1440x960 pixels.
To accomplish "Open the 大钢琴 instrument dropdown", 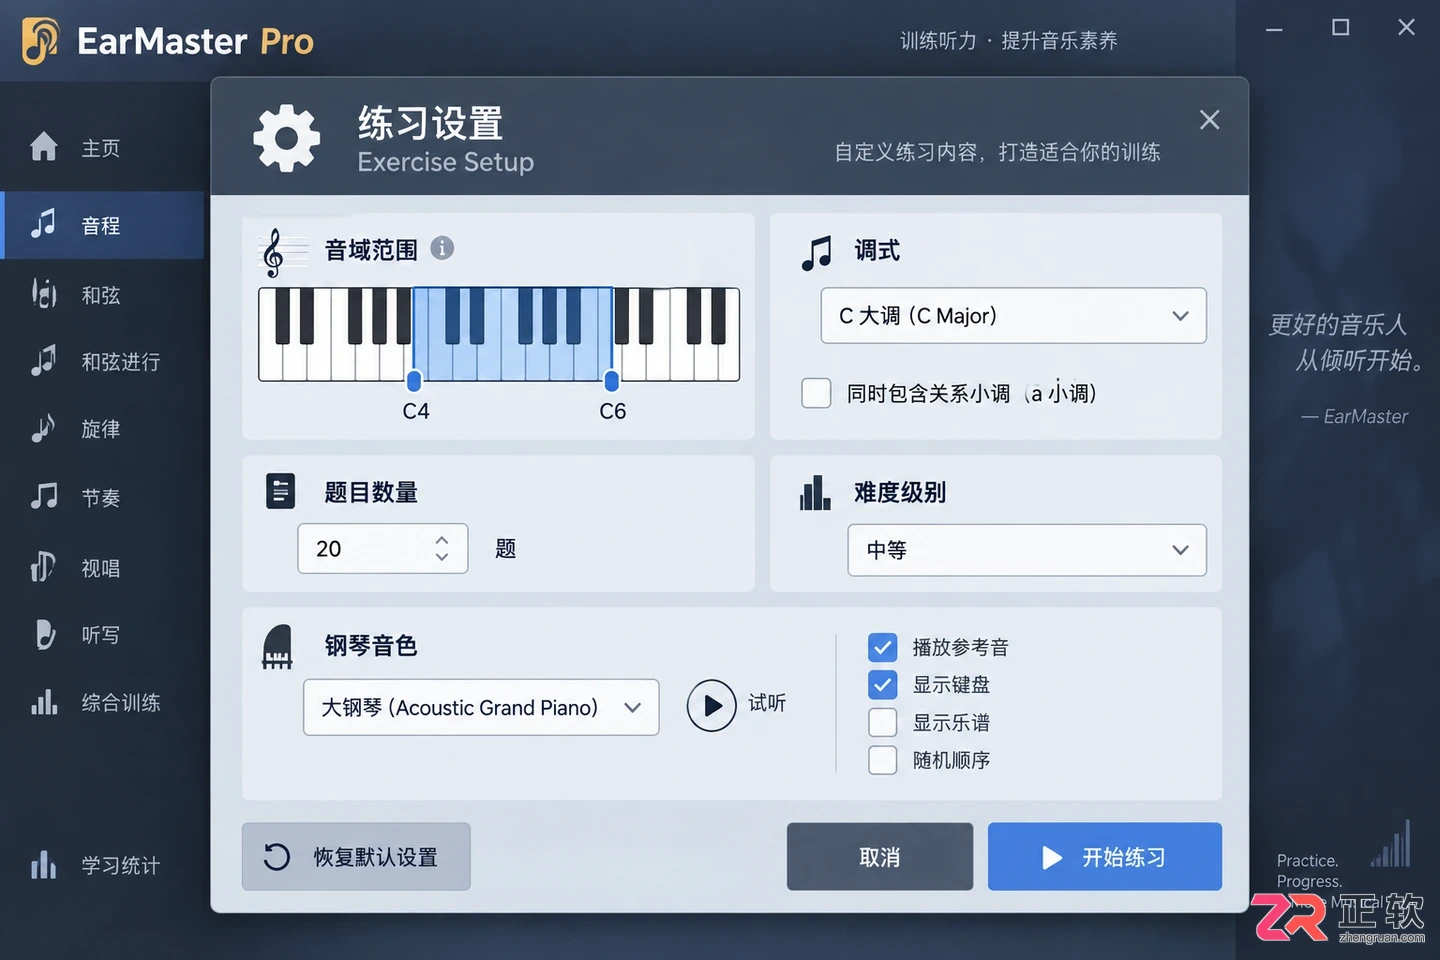I will (481, 707).
